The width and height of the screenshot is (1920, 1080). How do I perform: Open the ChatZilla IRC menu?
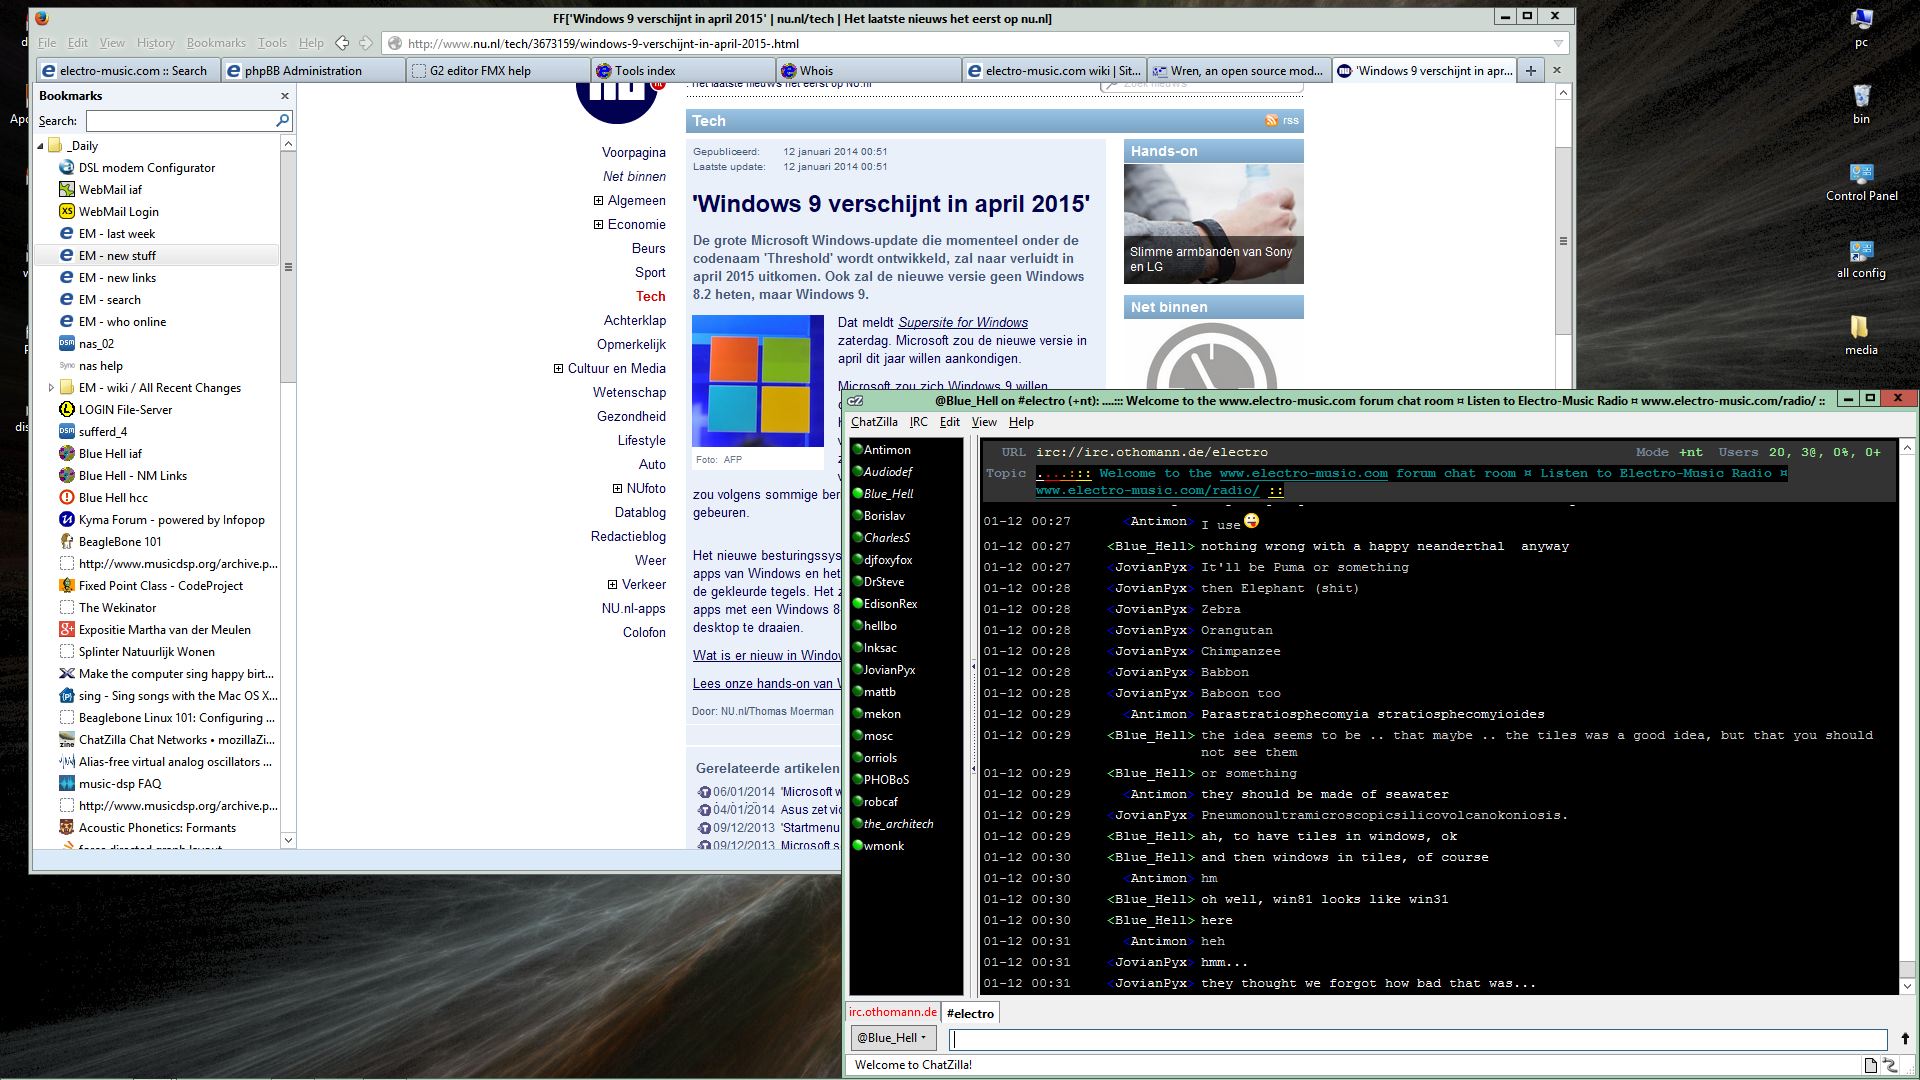pos(918,422)
